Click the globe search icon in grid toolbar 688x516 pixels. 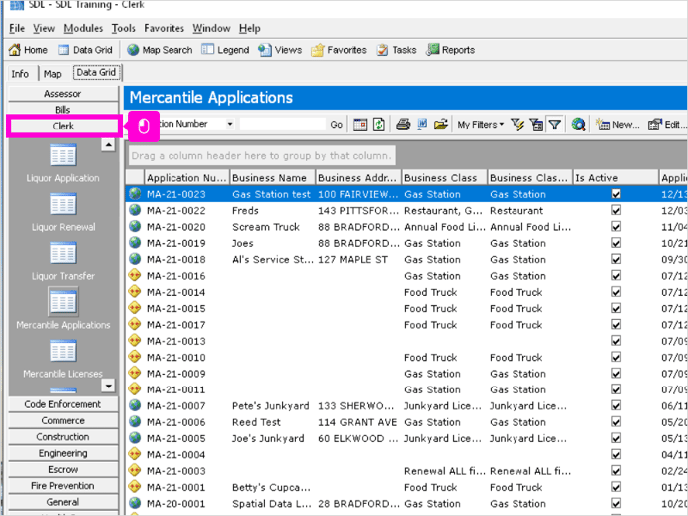coord(578,125)
